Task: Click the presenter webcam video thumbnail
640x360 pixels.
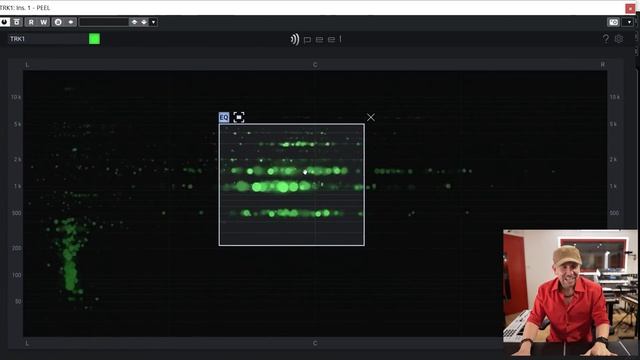Action: (570, 293)
